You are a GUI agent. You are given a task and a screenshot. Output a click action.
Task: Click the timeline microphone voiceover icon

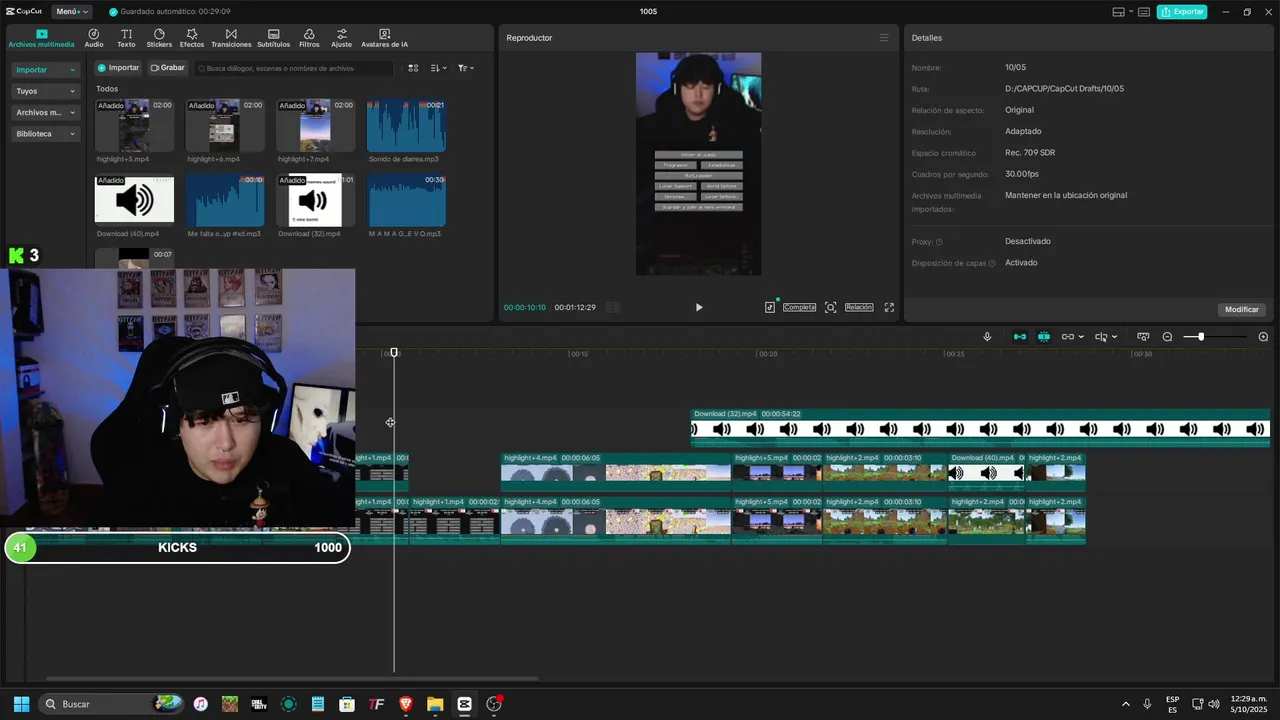coord(987,337)
